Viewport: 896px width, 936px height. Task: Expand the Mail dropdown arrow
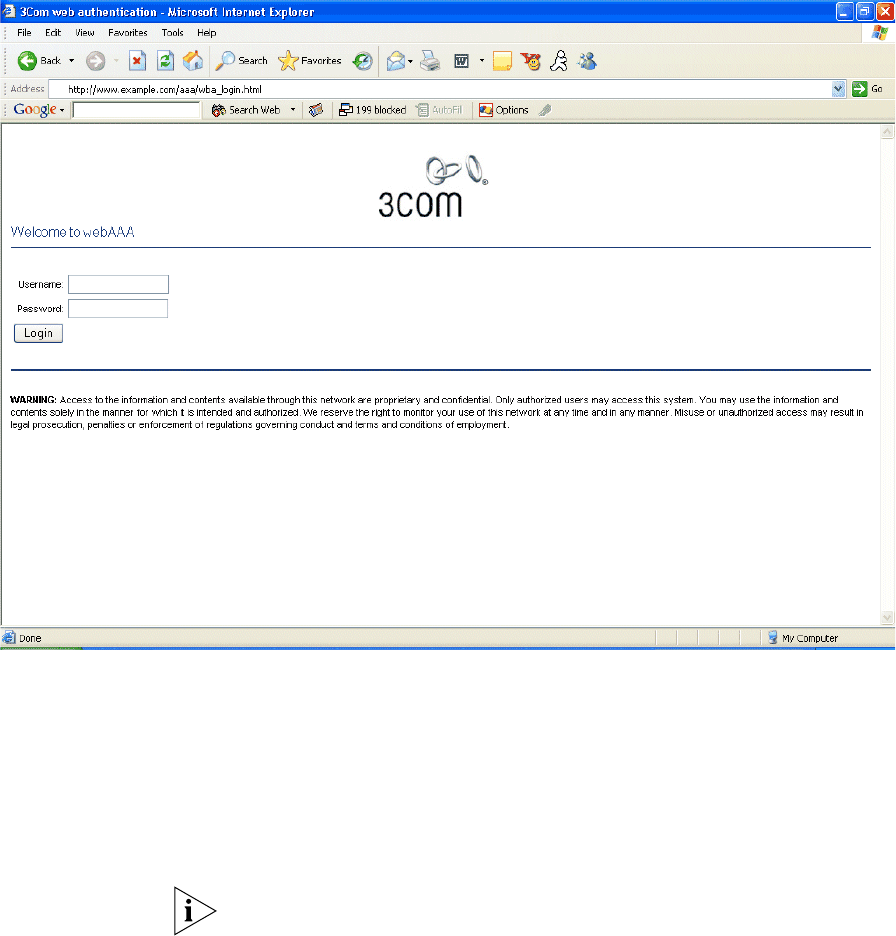point(410,61)
